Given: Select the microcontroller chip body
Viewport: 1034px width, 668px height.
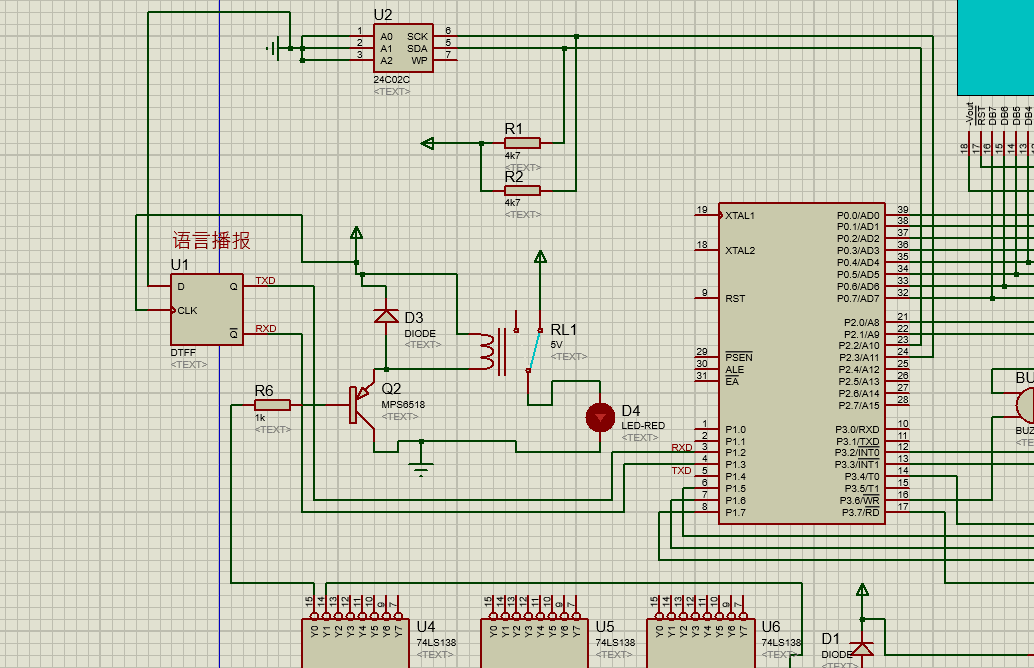Looking at the screenshot, I should [801, 363].
